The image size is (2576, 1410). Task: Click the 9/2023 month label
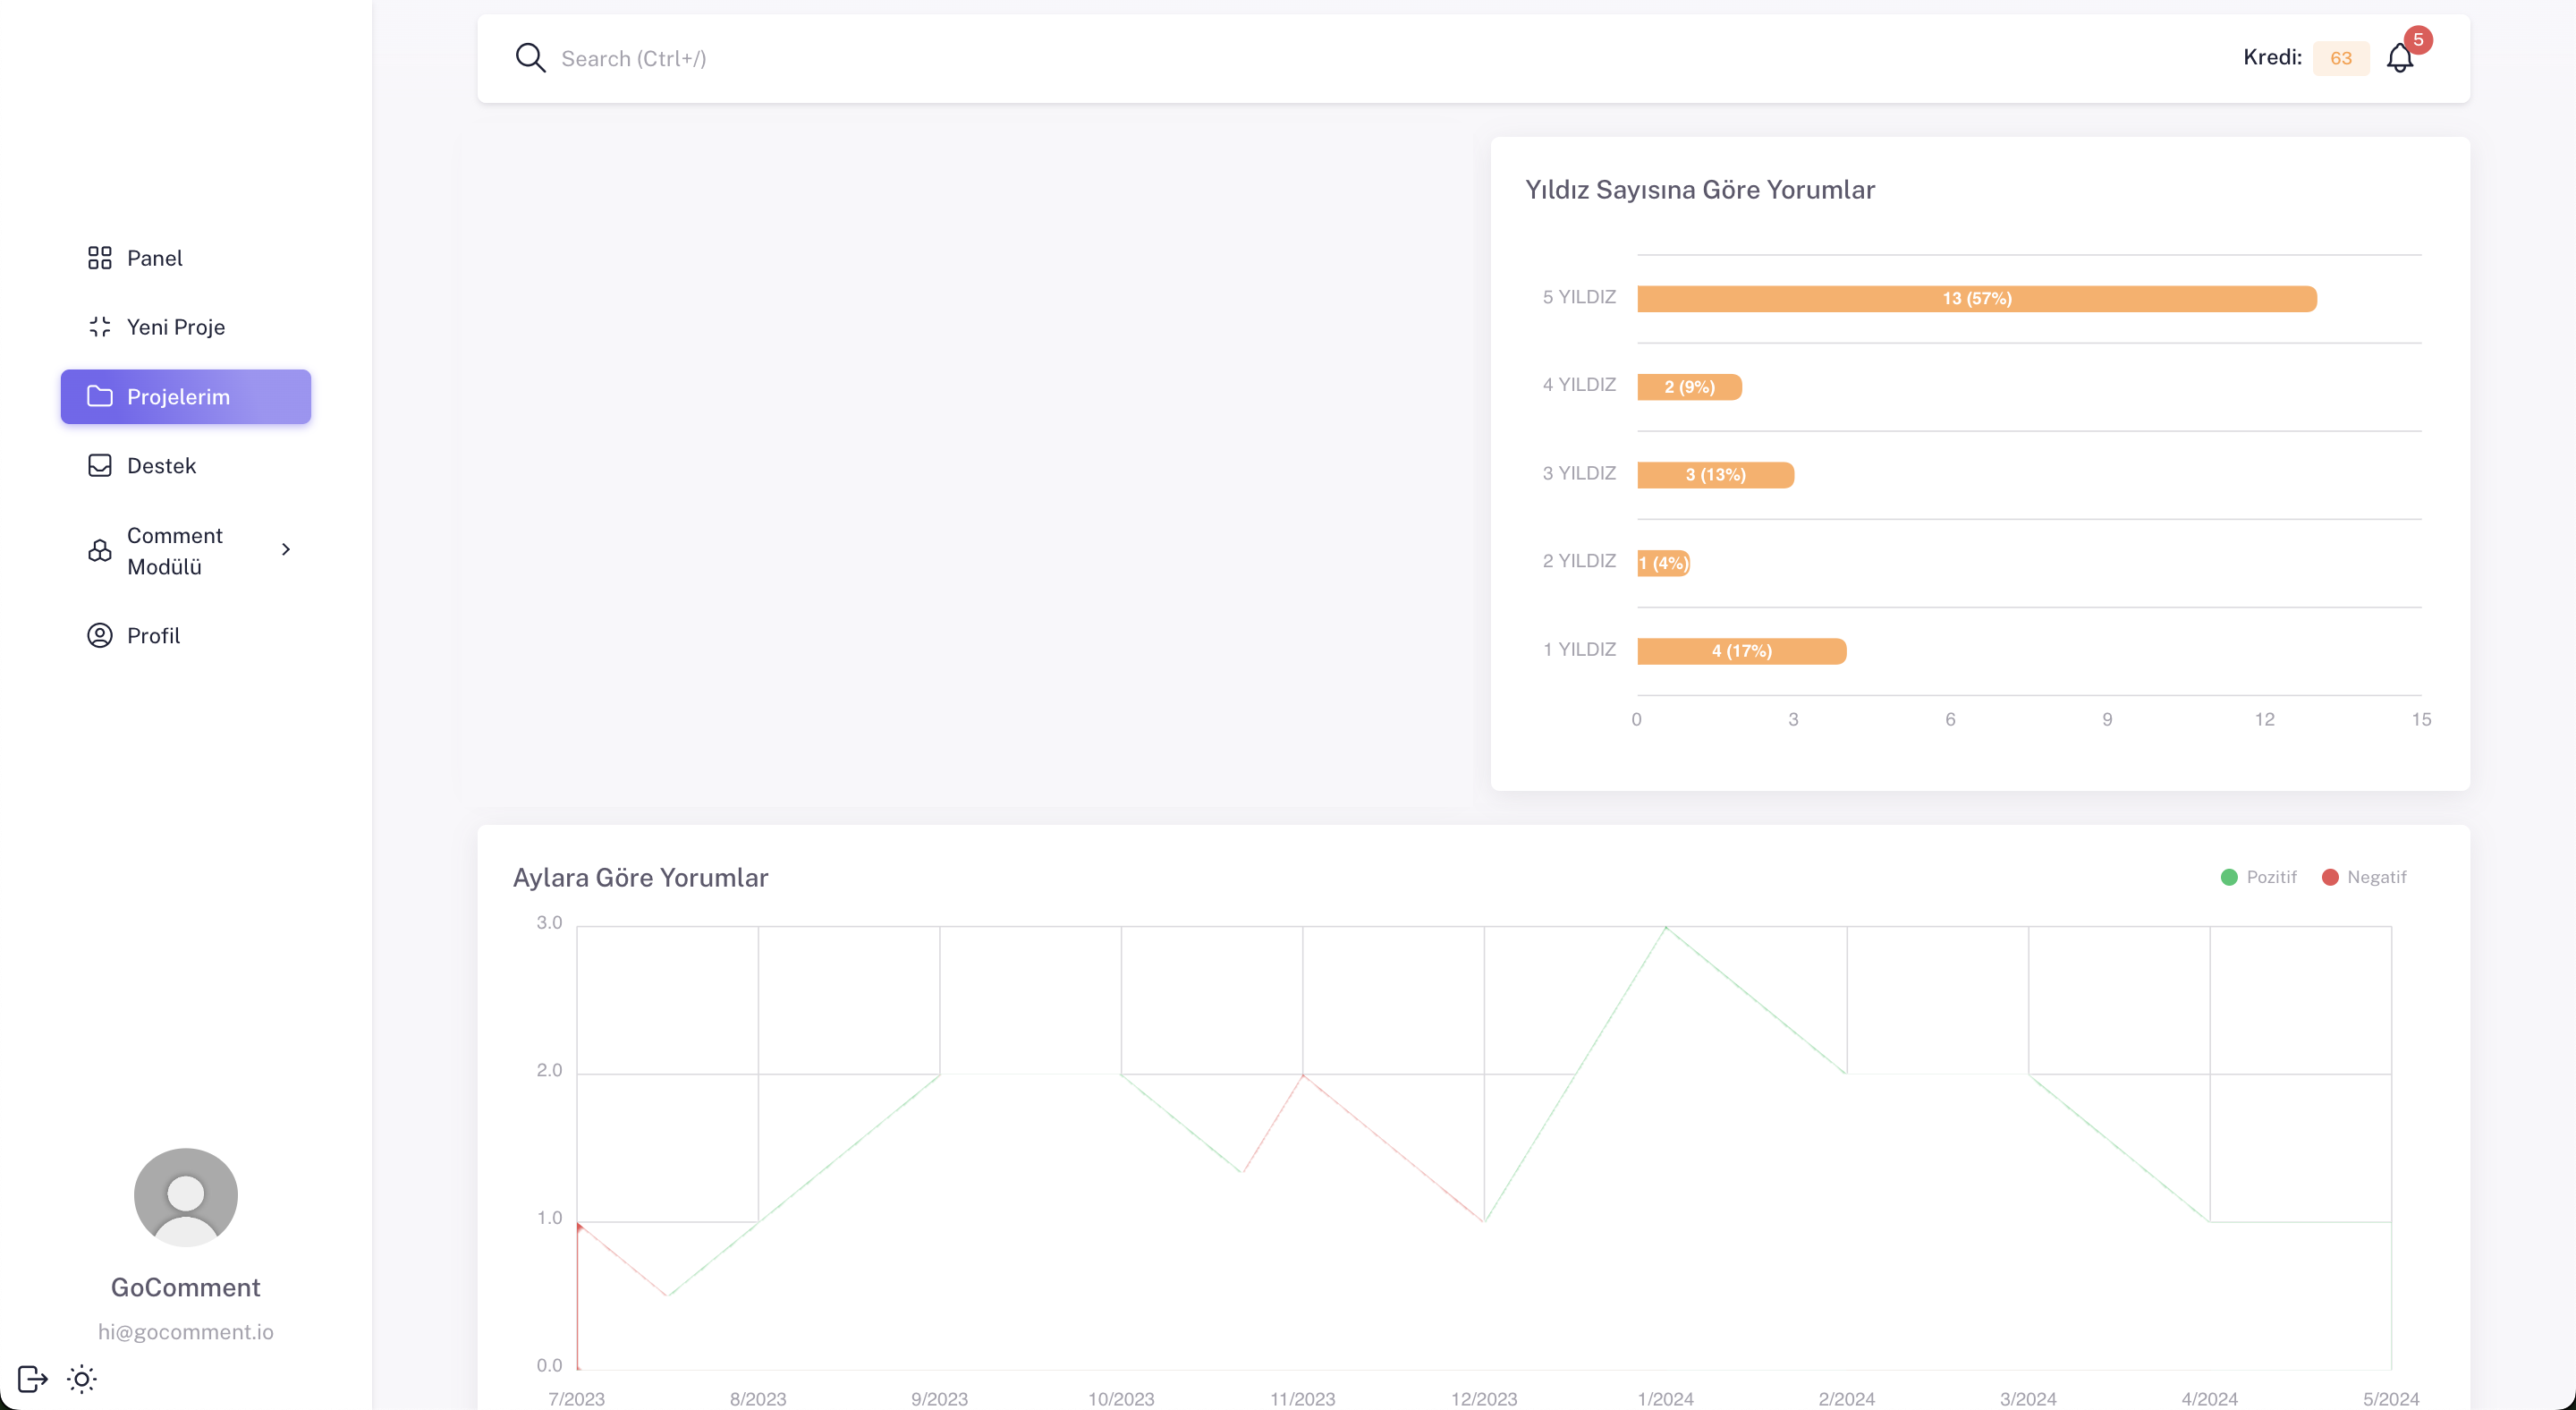coord(939,1398)
